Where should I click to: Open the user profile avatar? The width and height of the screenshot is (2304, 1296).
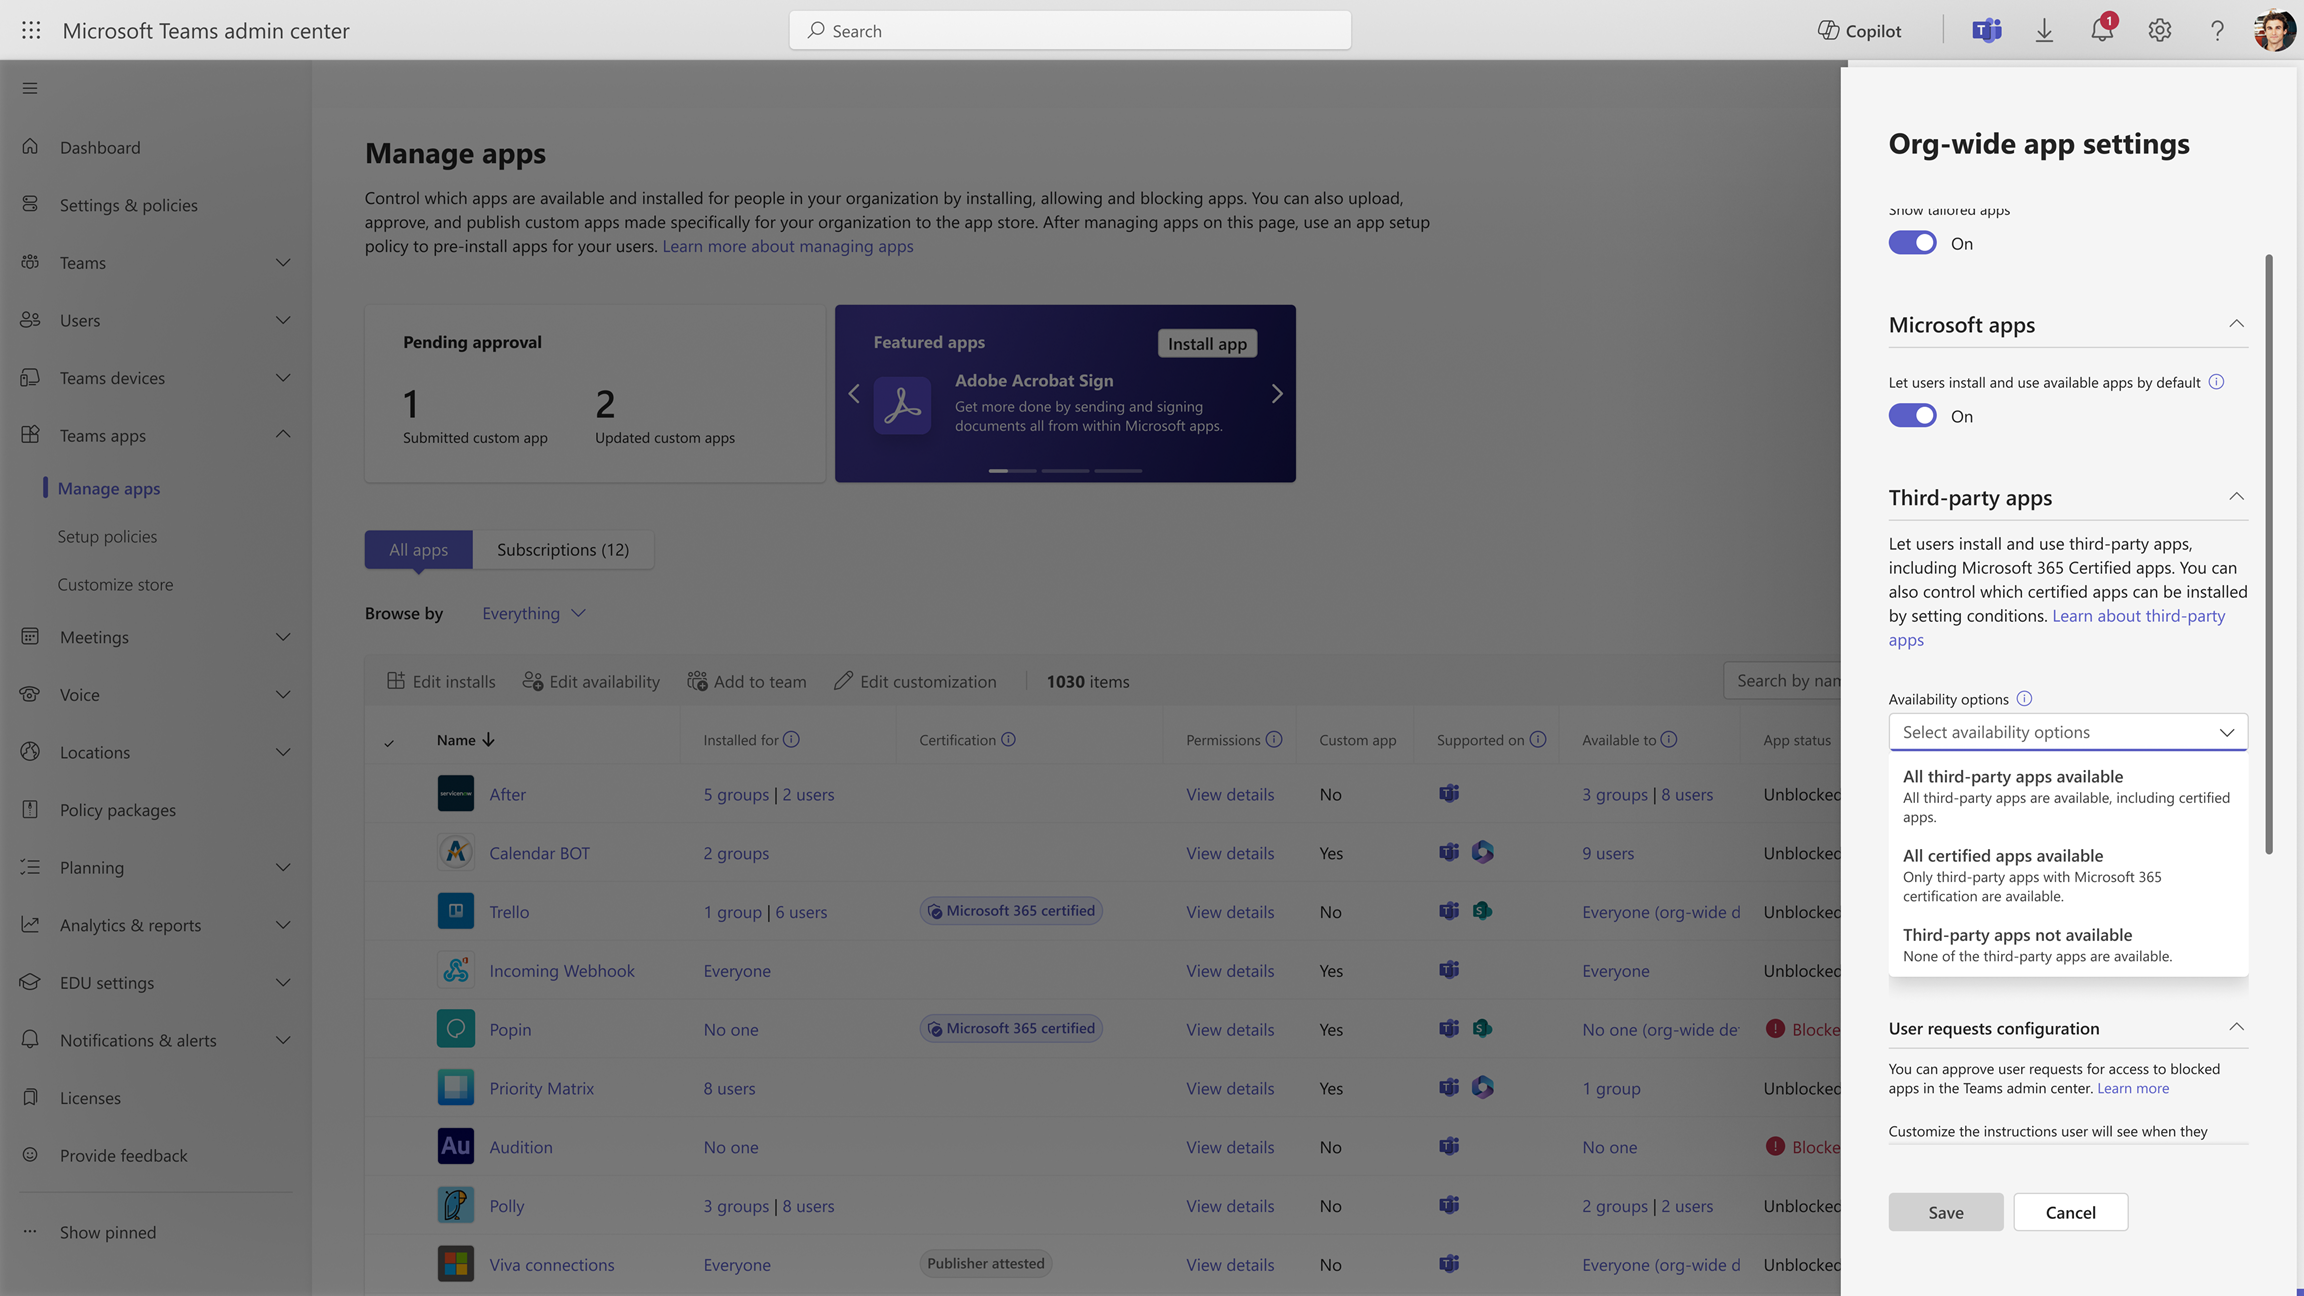[2274, 30]
